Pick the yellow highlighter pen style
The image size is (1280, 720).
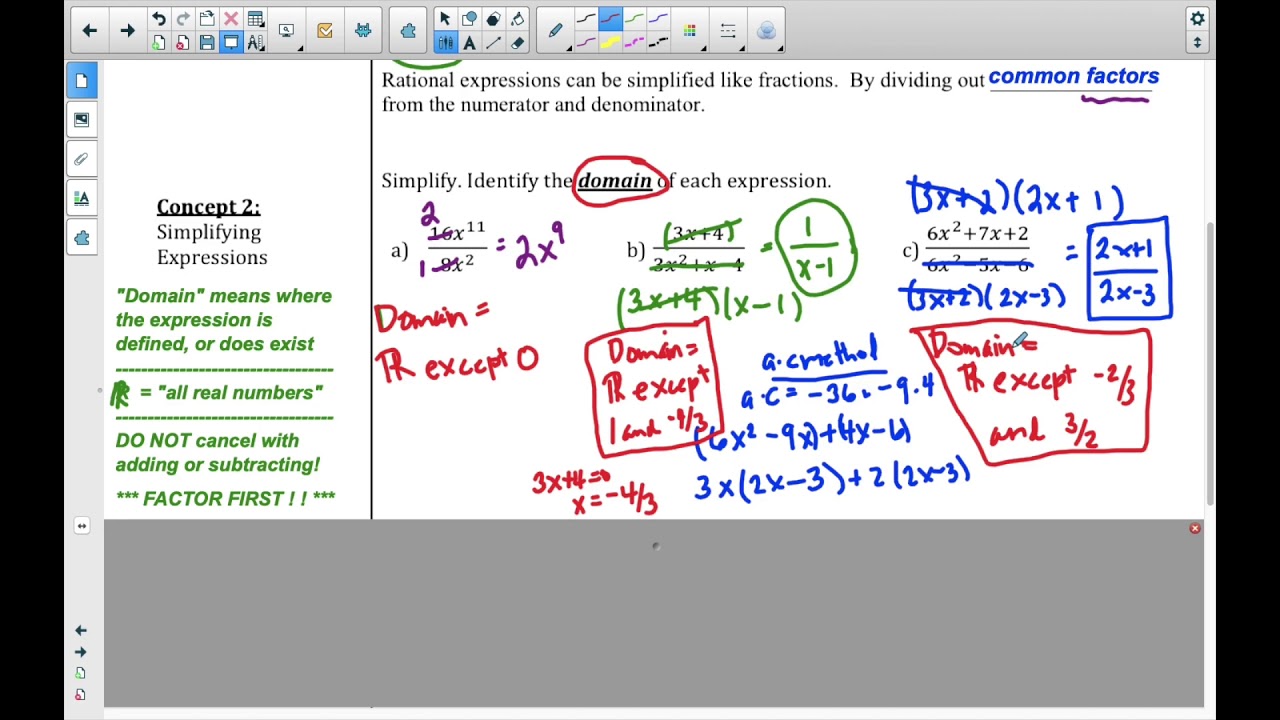(x=610, y=43)
